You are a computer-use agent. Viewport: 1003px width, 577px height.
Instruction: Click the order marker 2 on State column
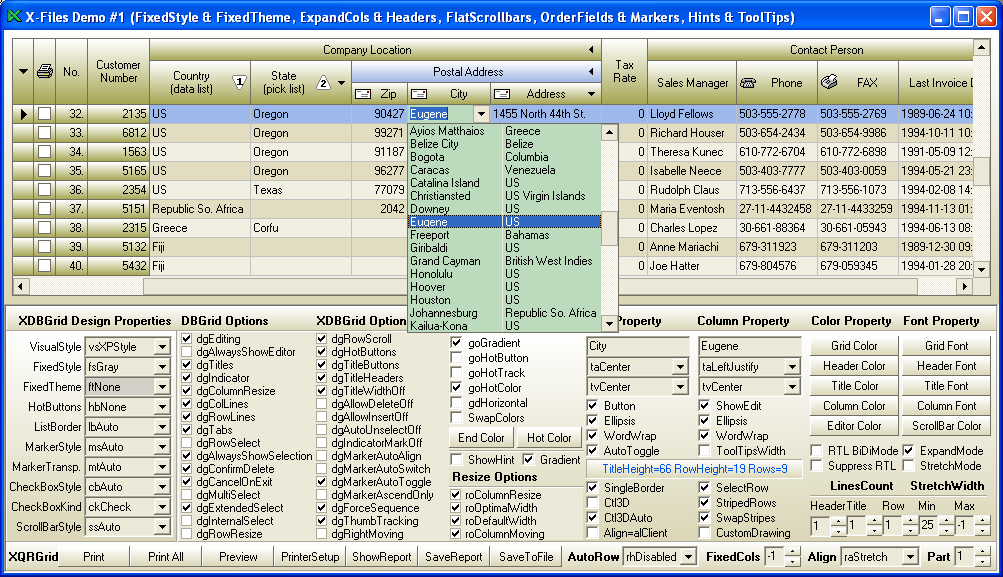tap(324, 83)
